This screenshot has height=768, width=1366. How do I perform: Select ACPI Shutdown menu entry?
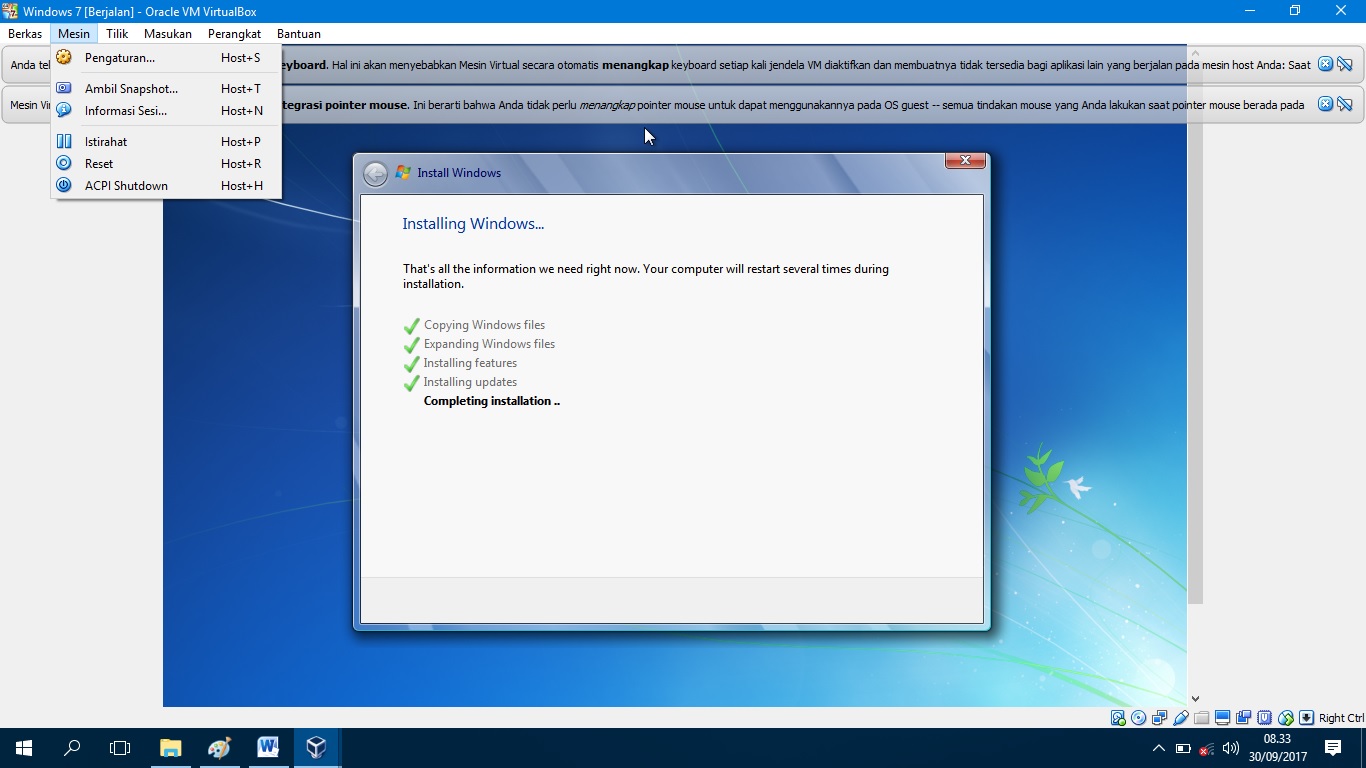click(x=166, y=186)
